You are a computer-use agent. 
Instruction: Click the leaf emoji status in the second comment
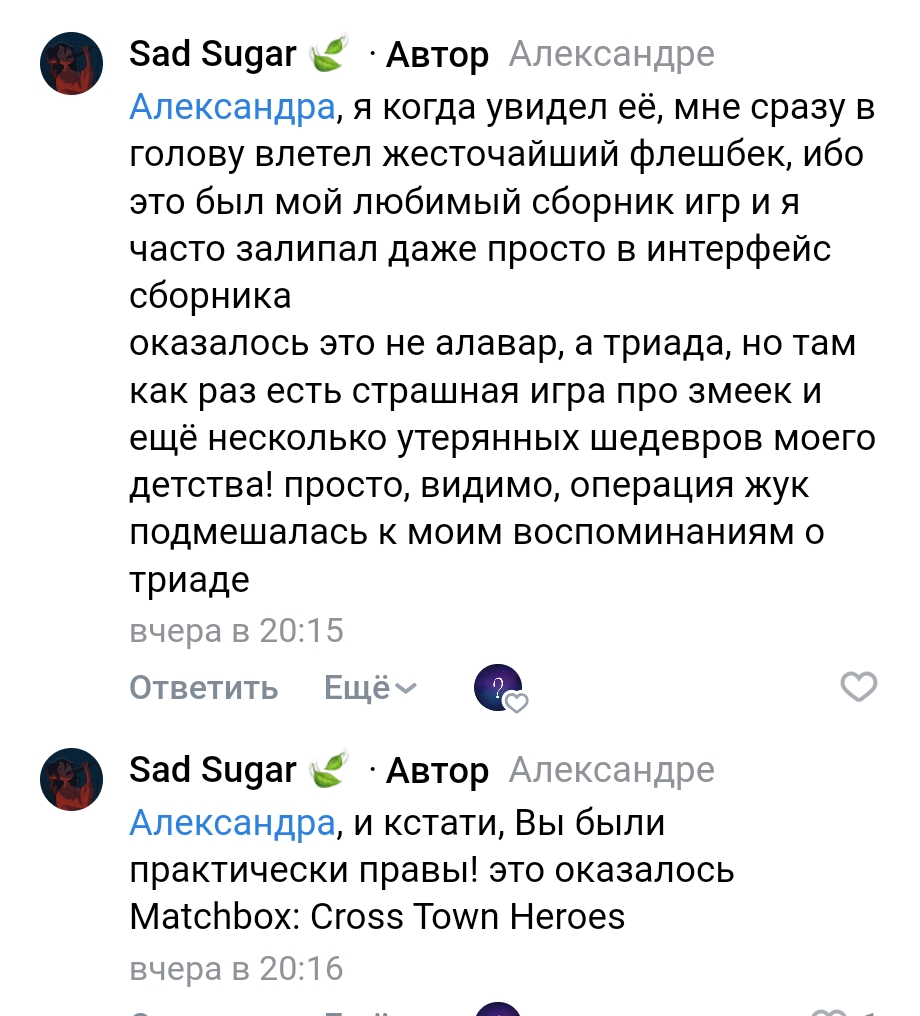point(328,770)
